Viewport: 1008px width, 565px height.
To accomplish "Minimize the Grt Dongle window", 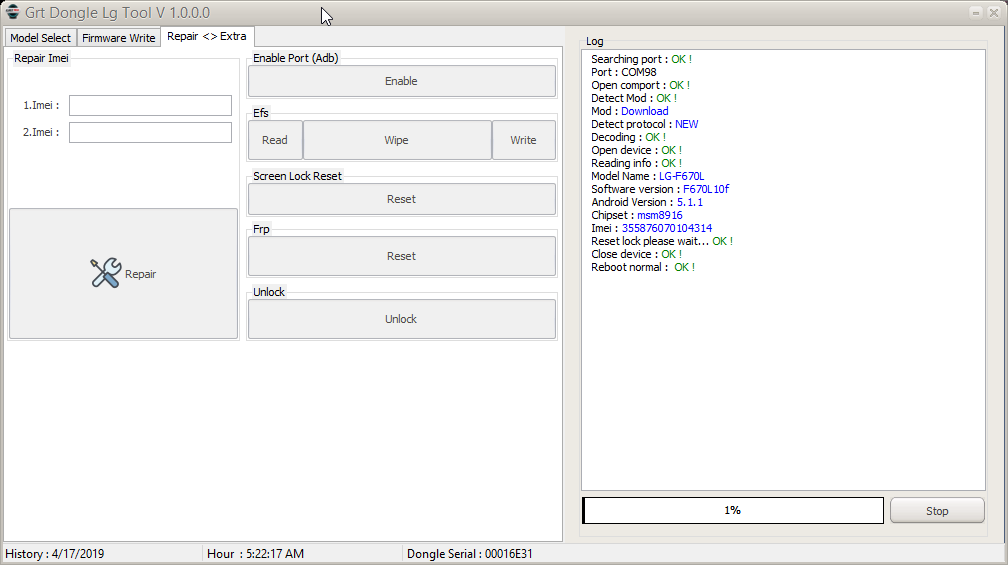I will [x=976, y=13].
